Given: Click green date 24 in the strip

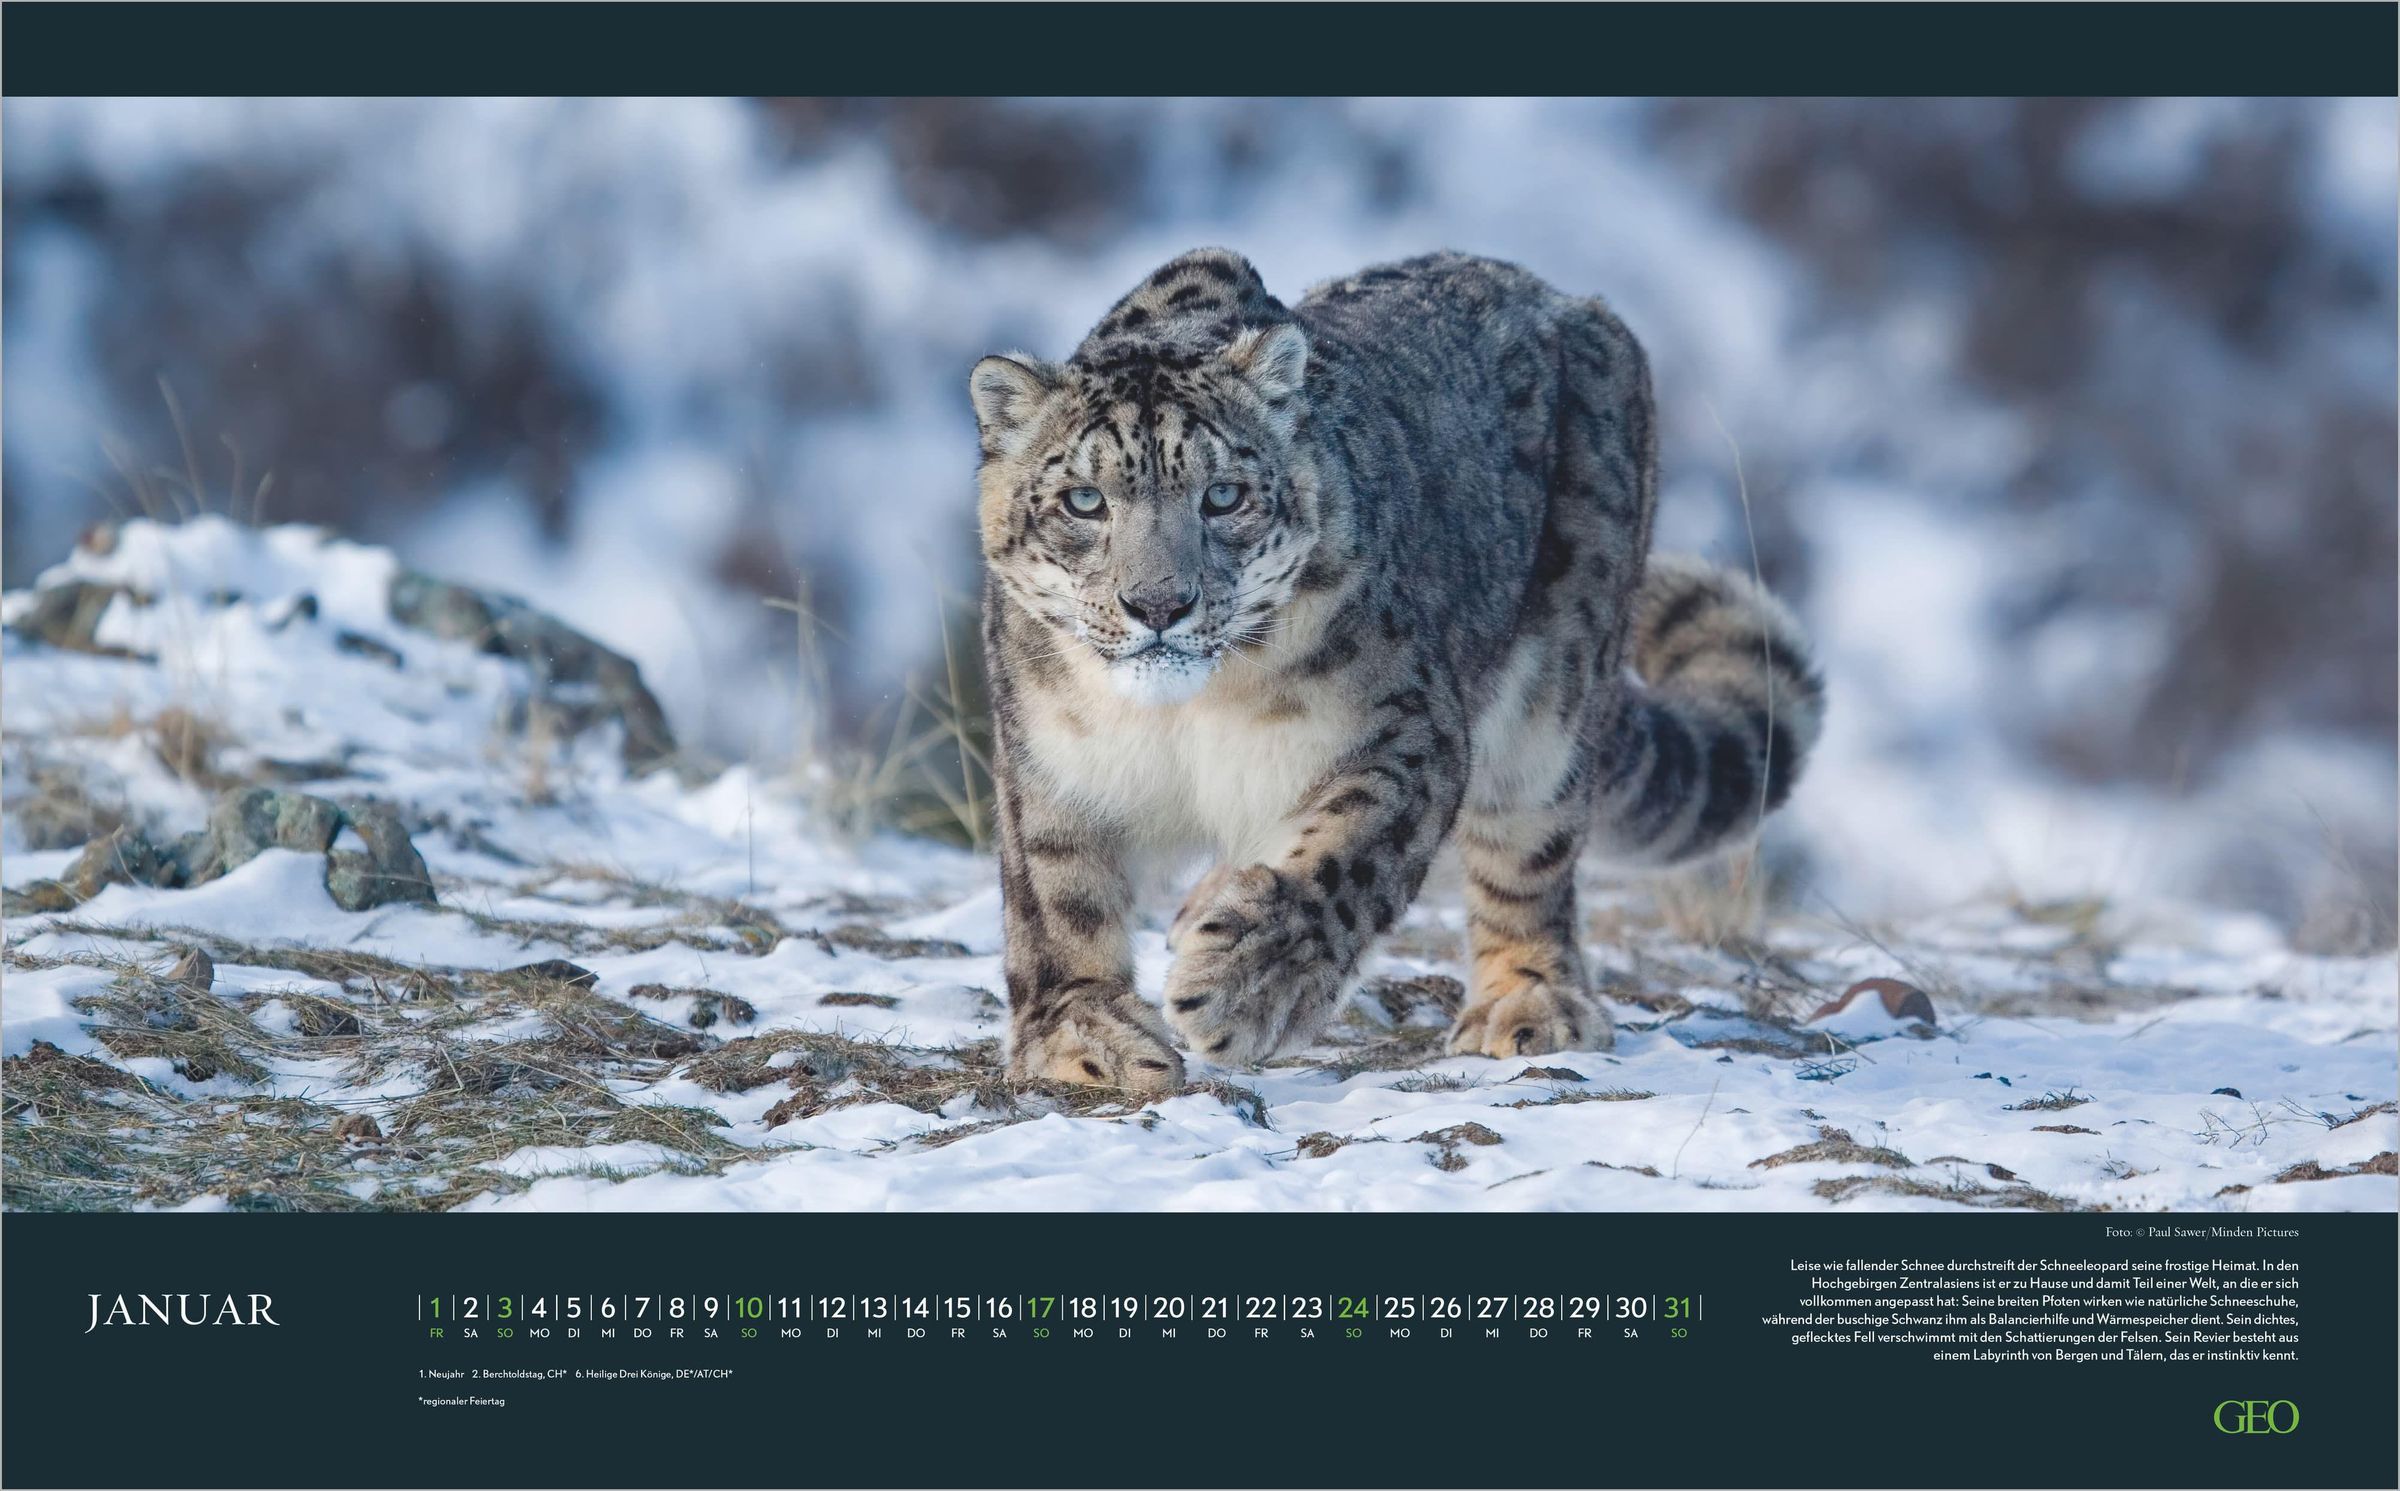Looking at the screenshot, I should pyautogui.click(x=1353, y=1308).
